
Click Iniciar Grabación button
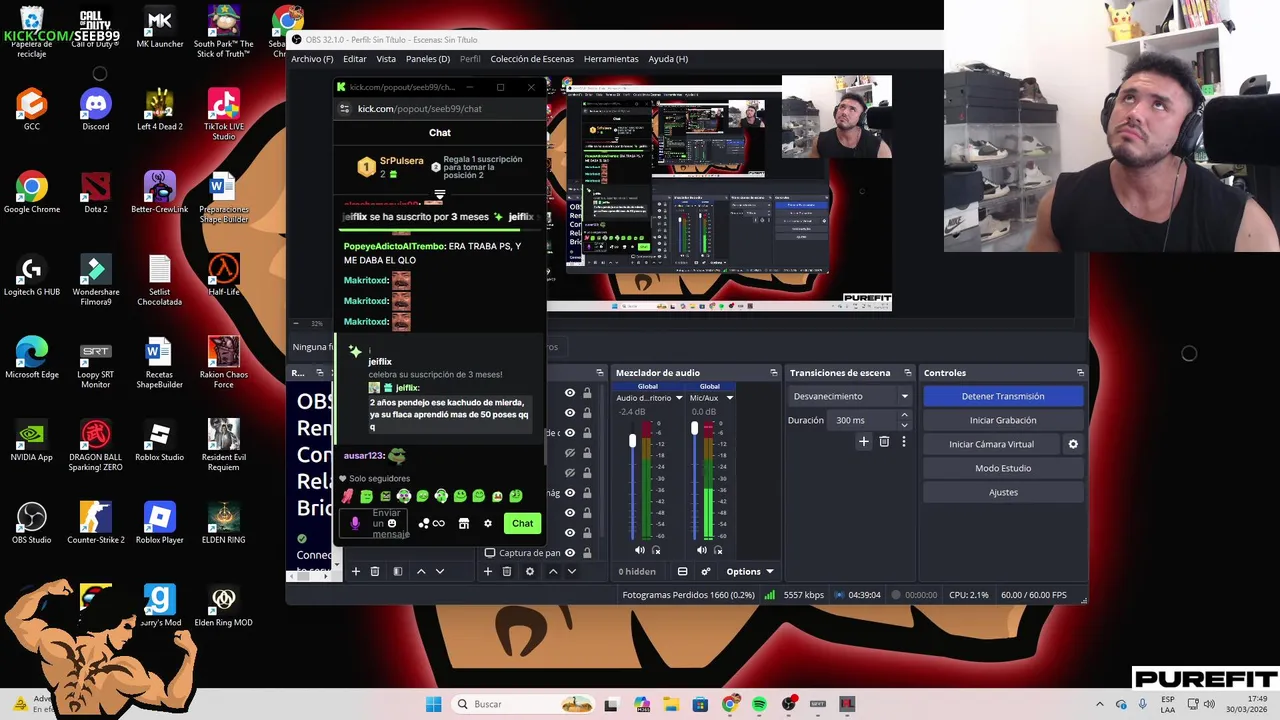(x=1003, y=420)
